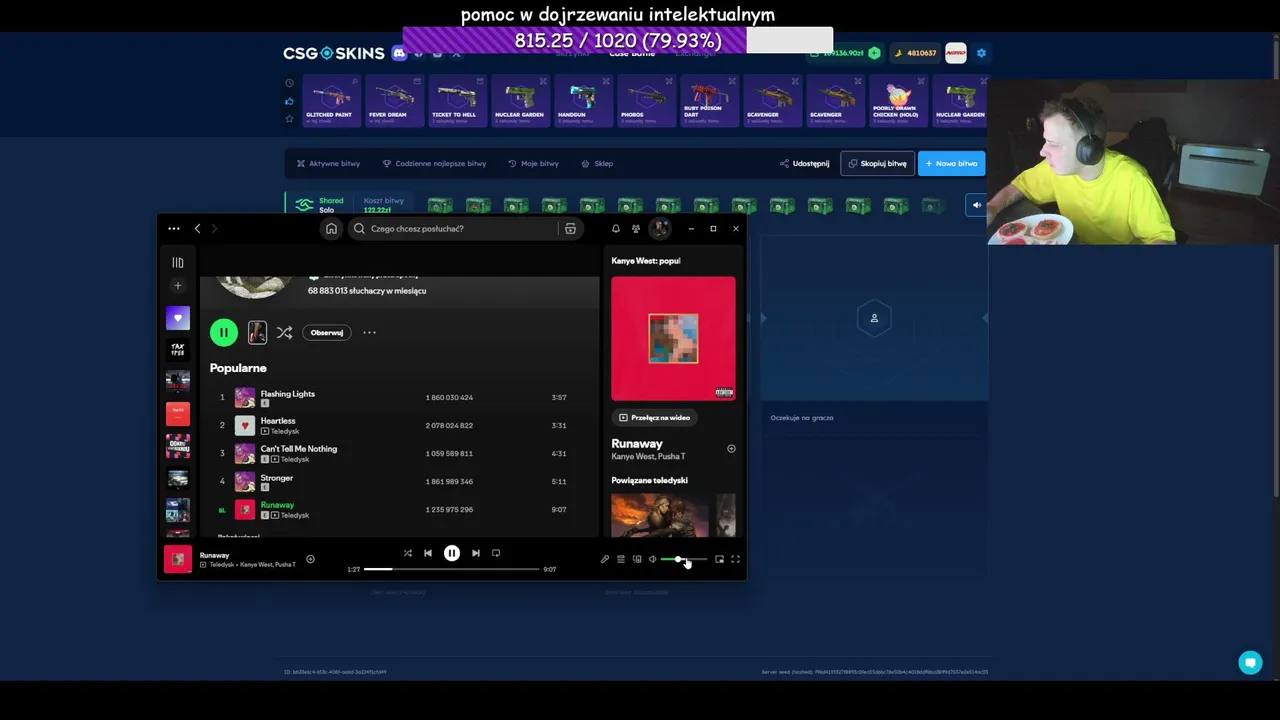Click the duration 9:07 in the Runaway row

coord(559,510)
